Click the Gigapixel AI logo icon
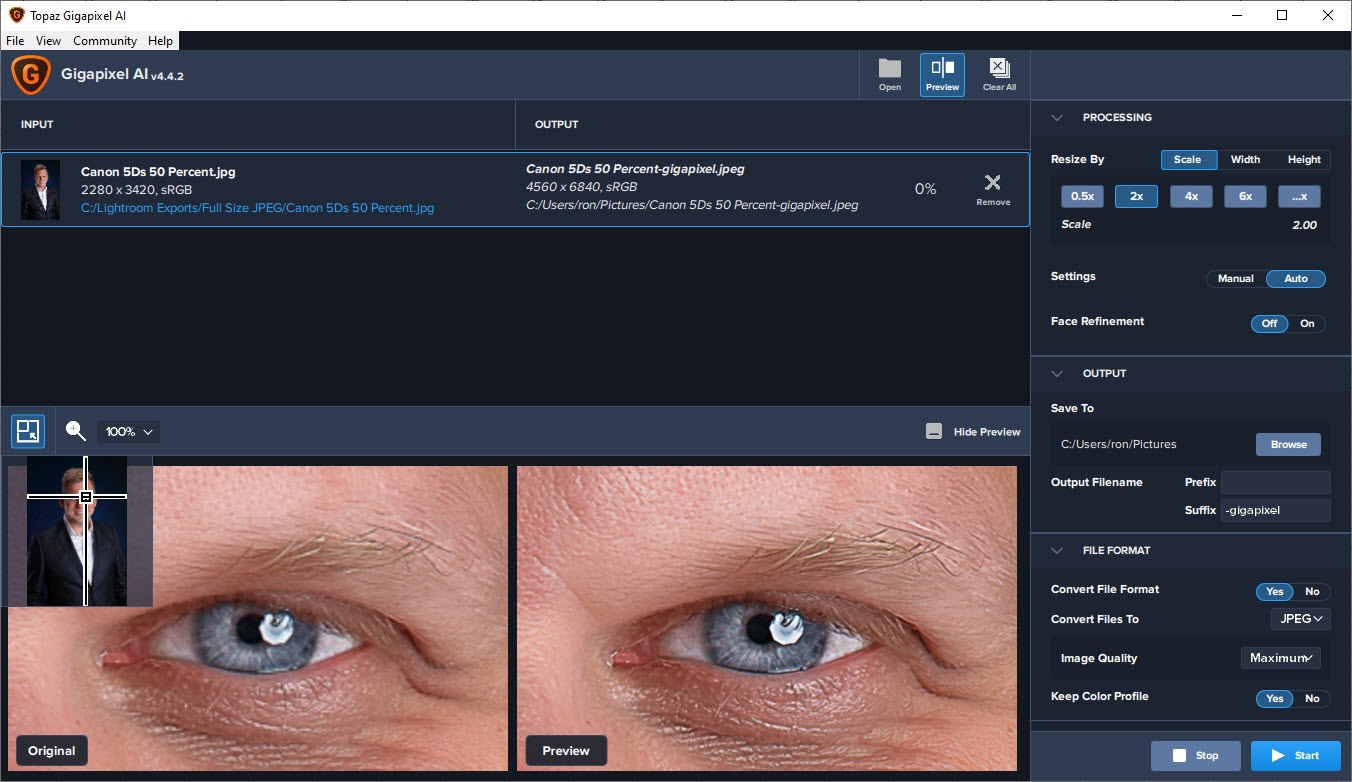The height and width of the screenshot is (782, 1352). 31,75
